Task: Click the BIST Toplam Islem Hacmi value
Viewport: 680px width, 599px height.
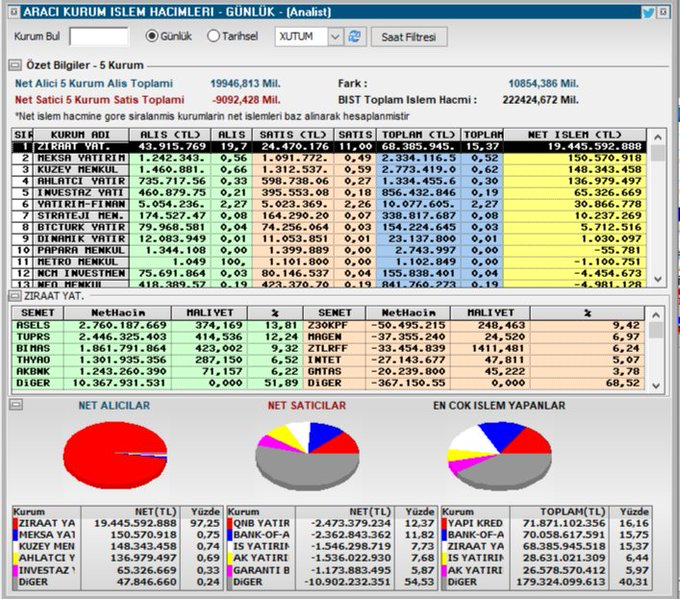Action: click(x=541, y=100)
